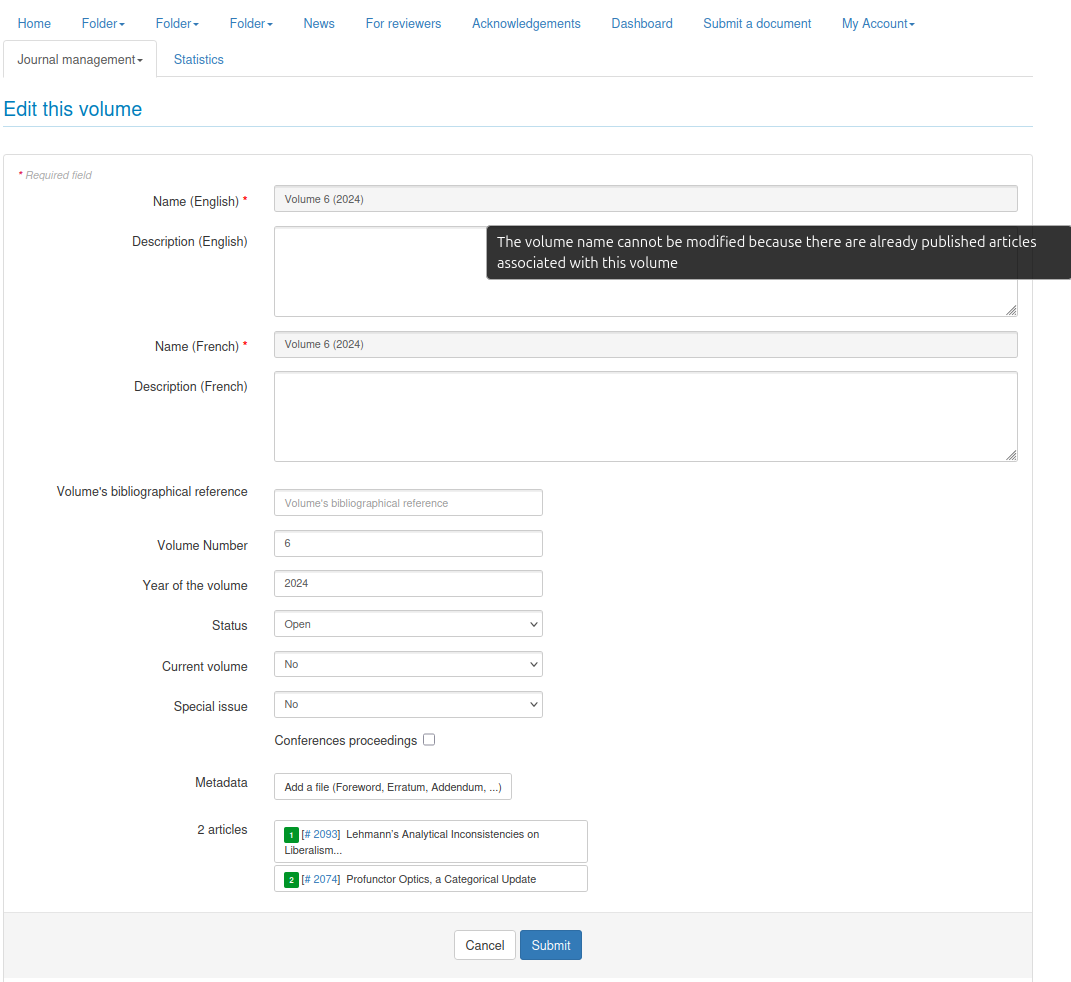Open the Journal management tab menu
Image resolution: width=1071 pixels, height=982 pixels.
click(80, 60)
